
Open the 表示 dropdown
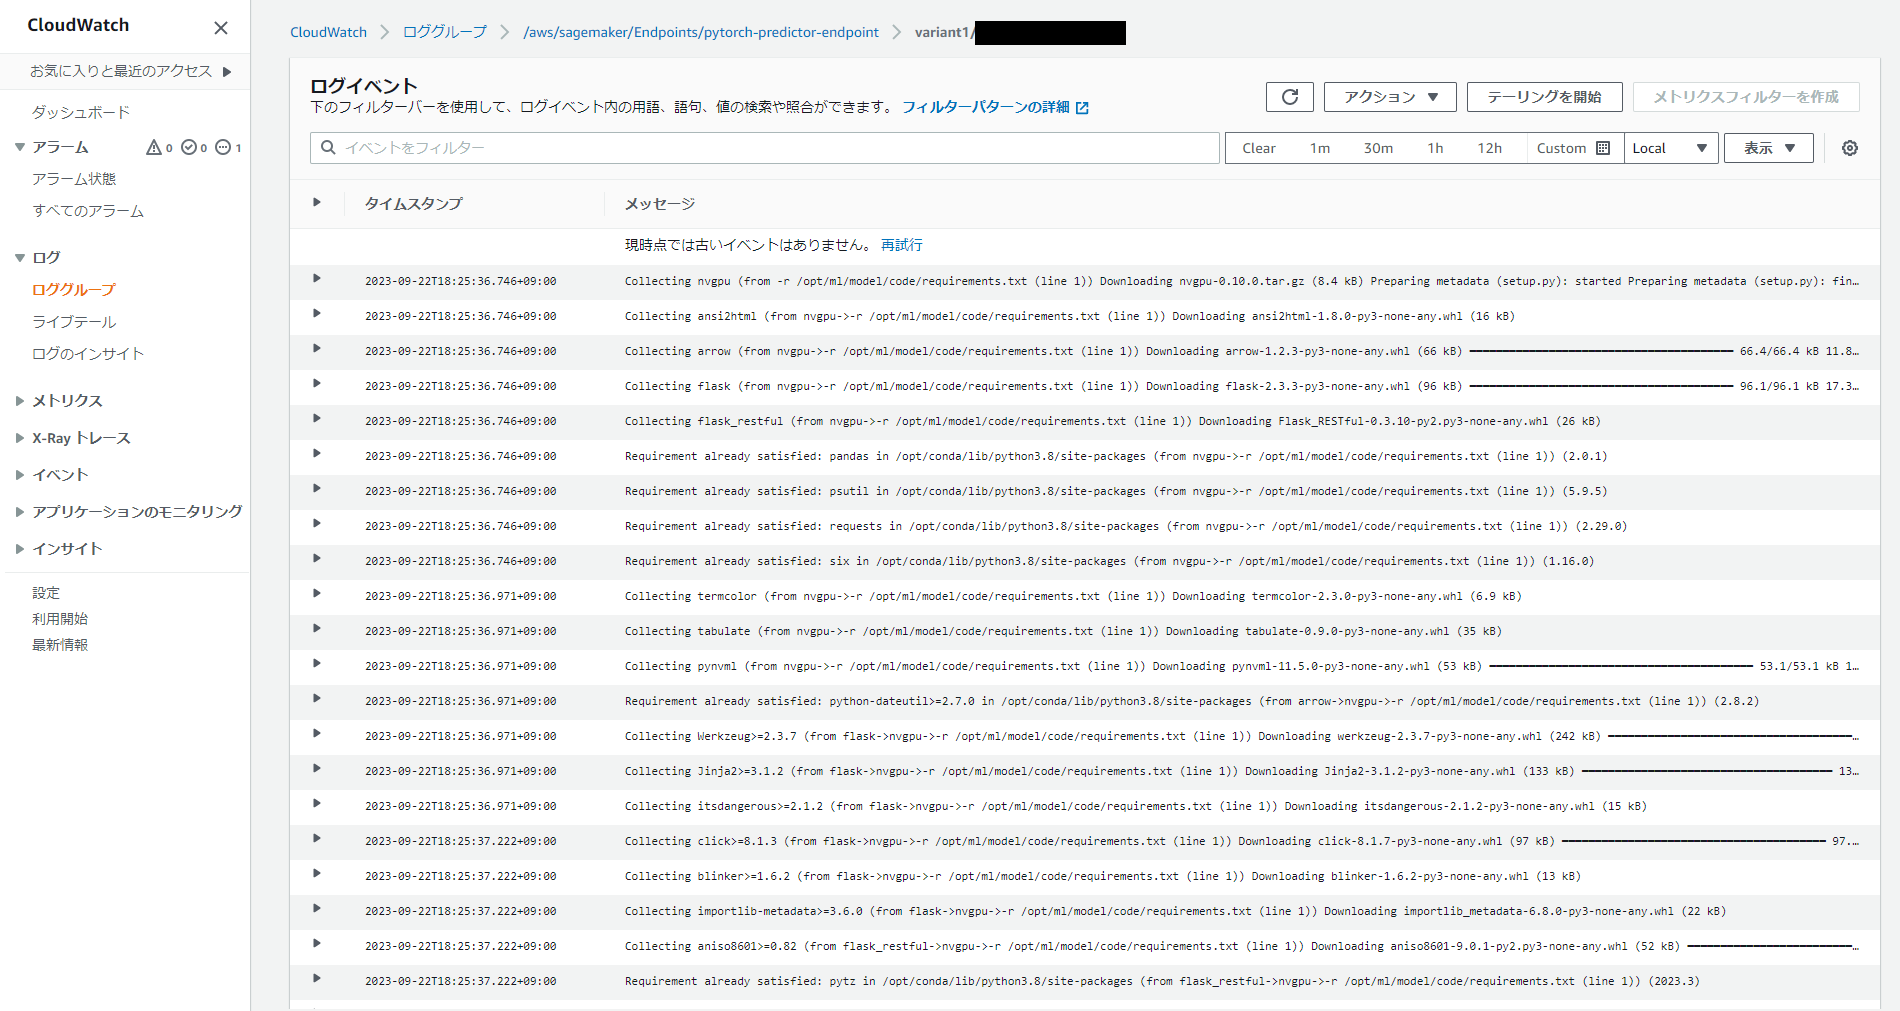[x=1767, y=147]
